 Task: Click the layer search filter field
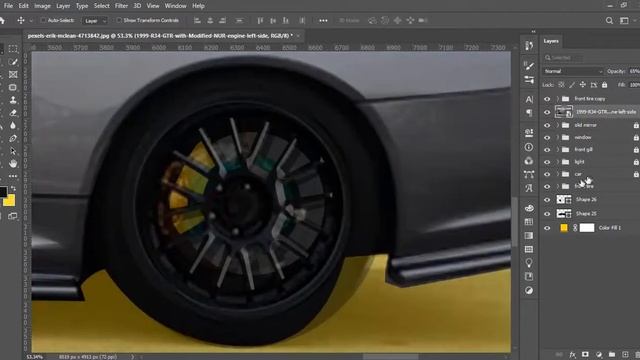pyautogui.click(x=563, y=58)
